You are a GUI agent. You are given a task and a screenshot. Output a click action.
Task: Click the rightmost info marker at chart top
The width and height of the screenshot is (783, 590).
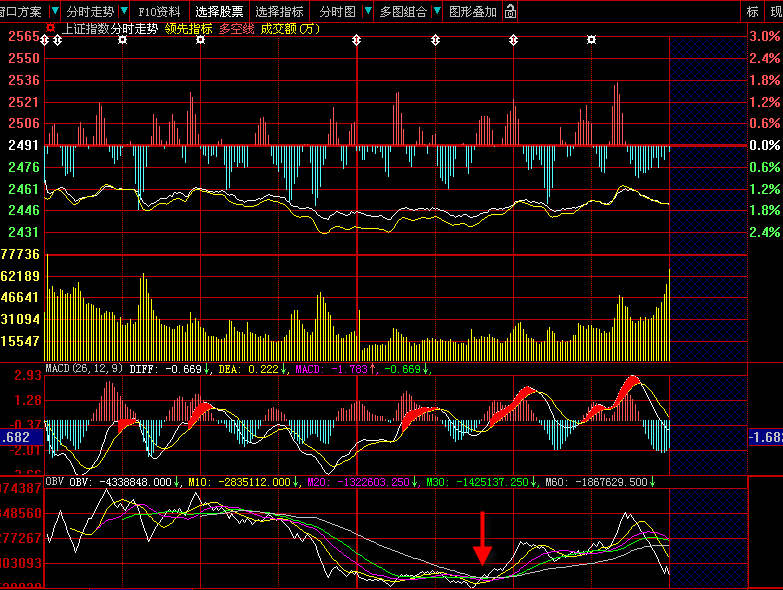point(591,39)
